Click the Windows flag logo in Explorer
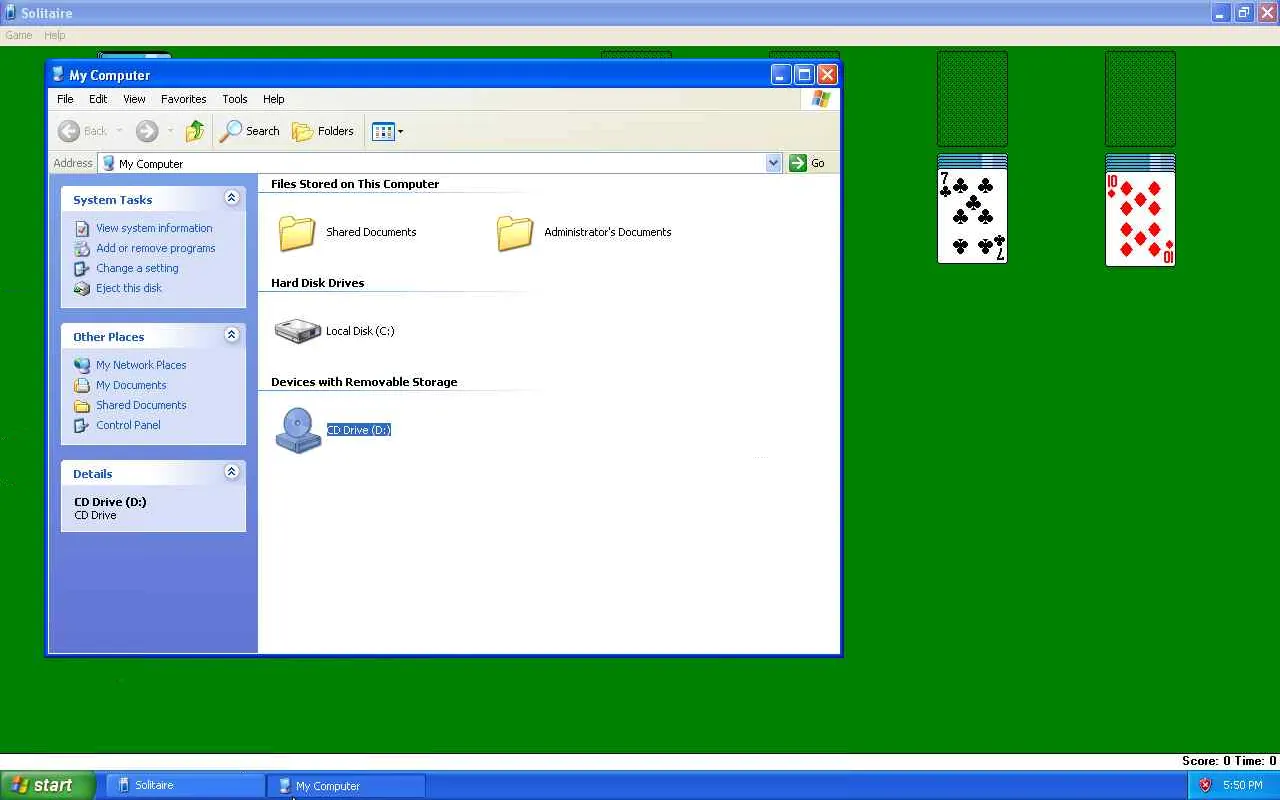The width and height of the screenshot is (1280, 800). click(x=821, y=99)
